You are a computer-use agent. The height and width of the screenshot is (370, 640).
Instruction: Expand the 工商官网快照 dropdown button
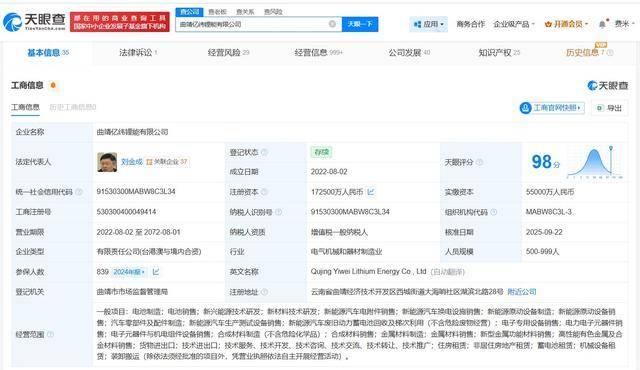(552, 108)
